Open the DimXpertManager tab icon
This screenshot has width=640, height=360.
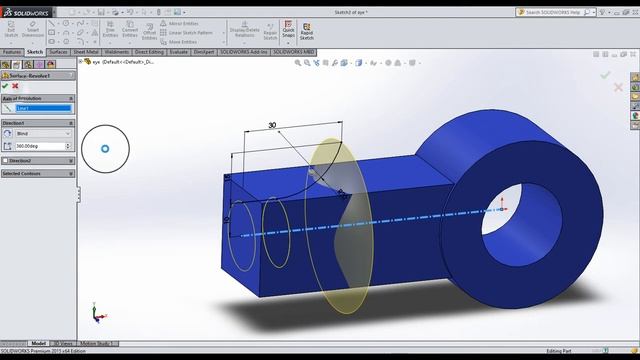click(39, 64)
